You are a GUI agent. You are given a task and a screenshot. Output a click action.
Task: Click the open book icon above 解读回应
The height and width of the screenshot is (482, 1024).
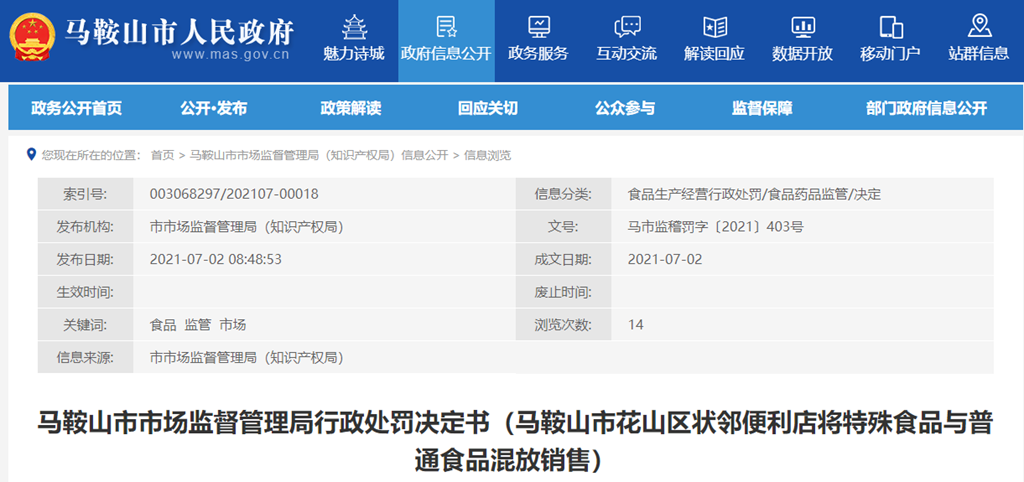(x=714, y=27)
